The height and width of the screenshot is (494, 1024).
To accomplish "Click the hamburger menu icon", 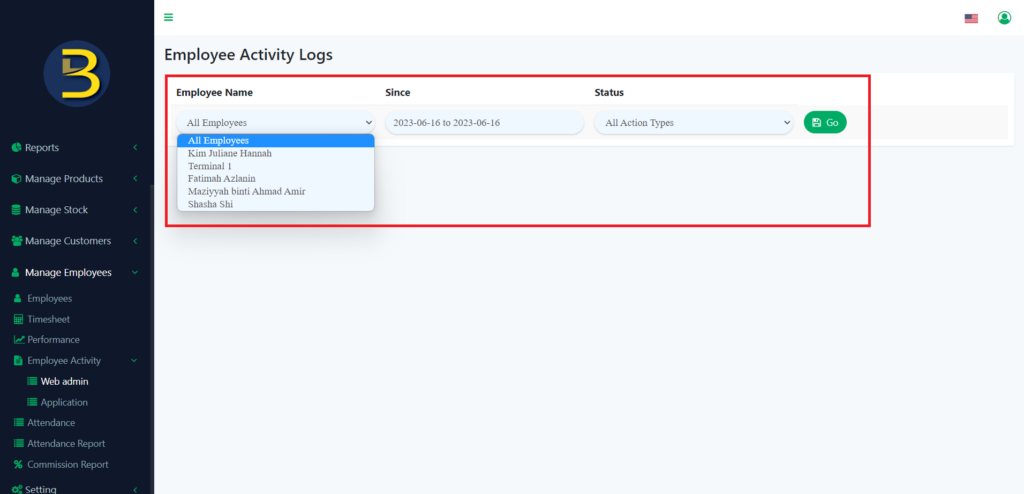I will pyautogui.click(x=169, y=17).
